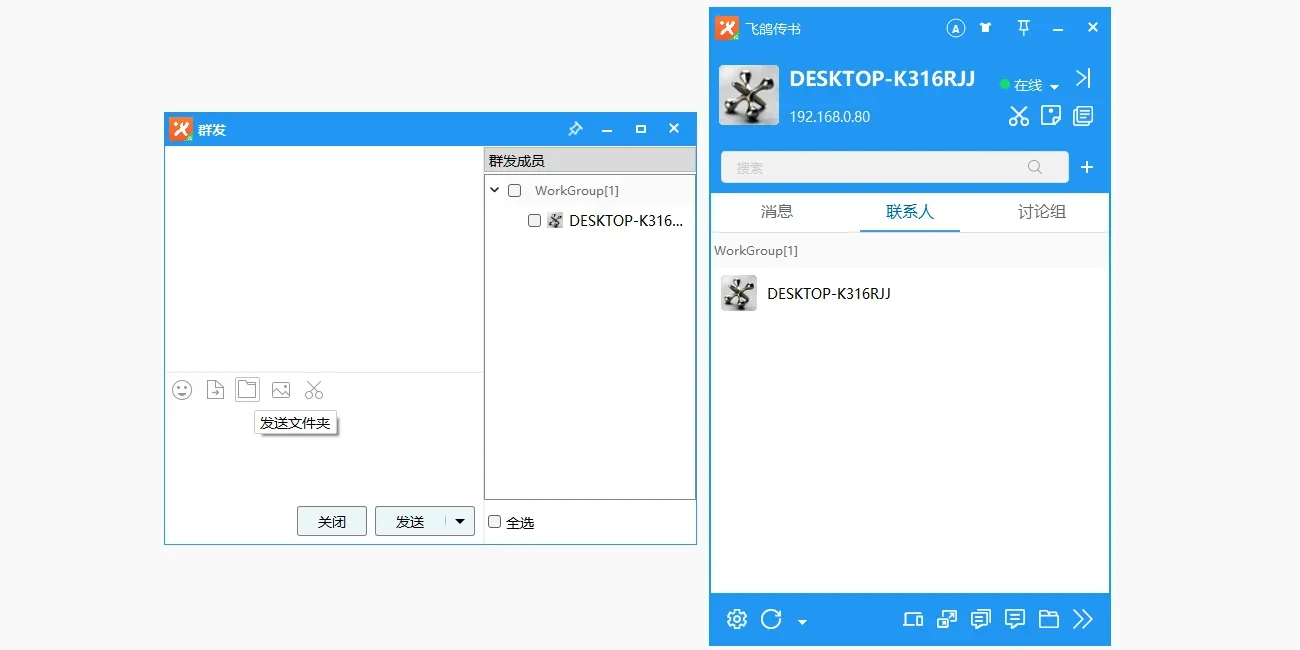Viewport: 1300px width, 650px height.
Task: Collapse the panel with arrow-bar icon
Action: (1083, 79)
